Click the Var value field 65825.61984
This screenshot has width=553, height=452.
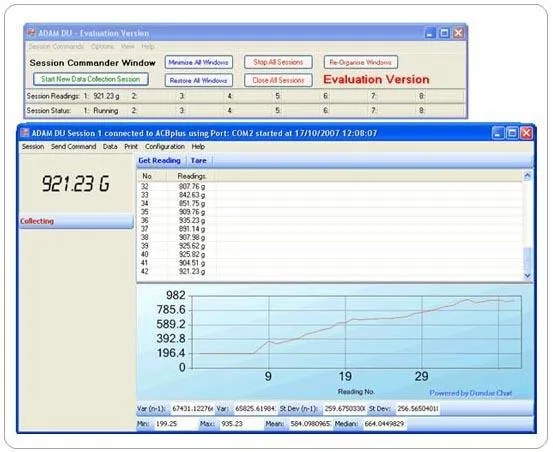click(255, 409)
